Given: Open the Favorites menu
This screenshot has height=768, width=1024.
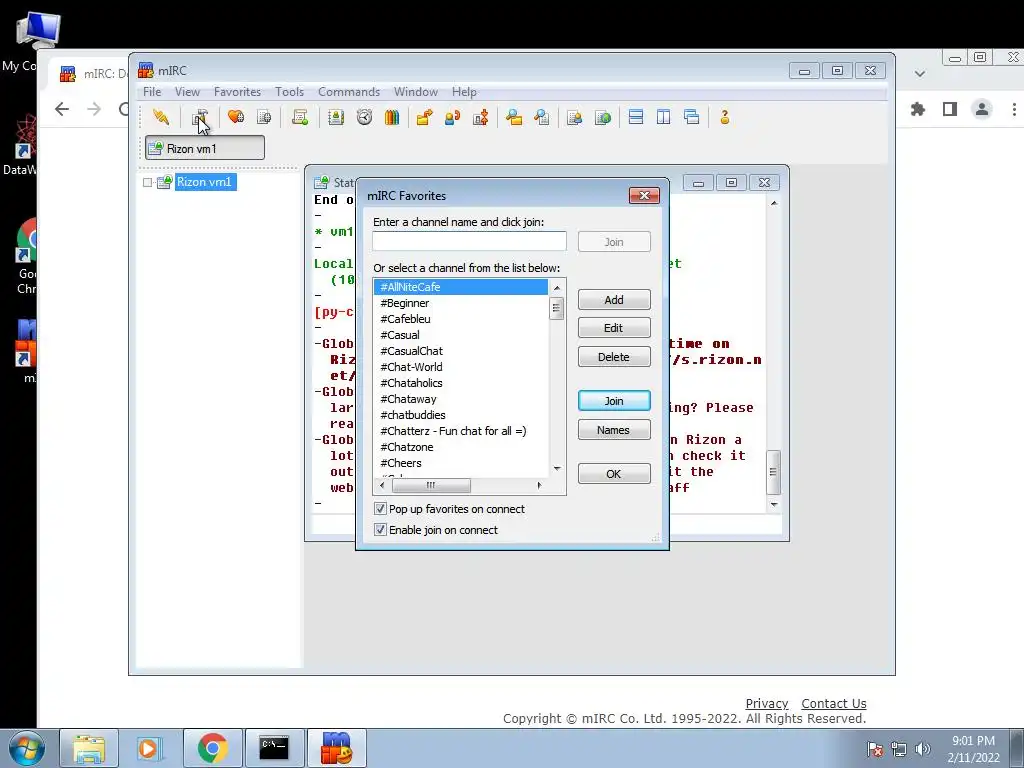Looking at the screenshot, I should (x=237, y=92).
